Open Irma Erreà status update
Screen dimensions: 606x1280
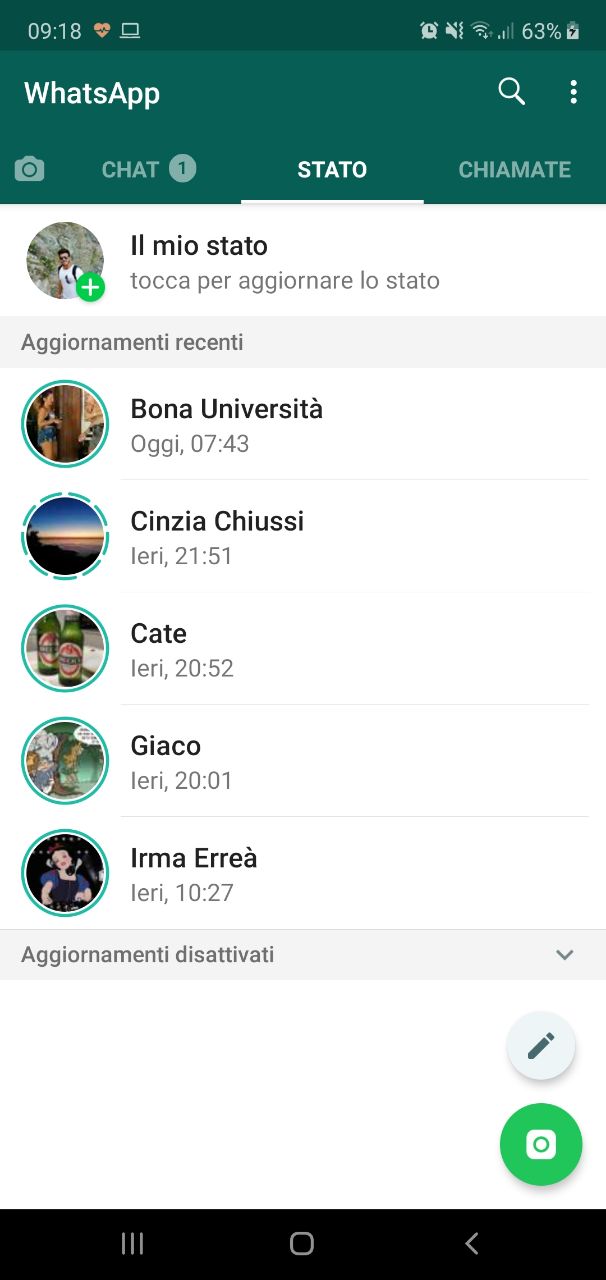(194, 873)
